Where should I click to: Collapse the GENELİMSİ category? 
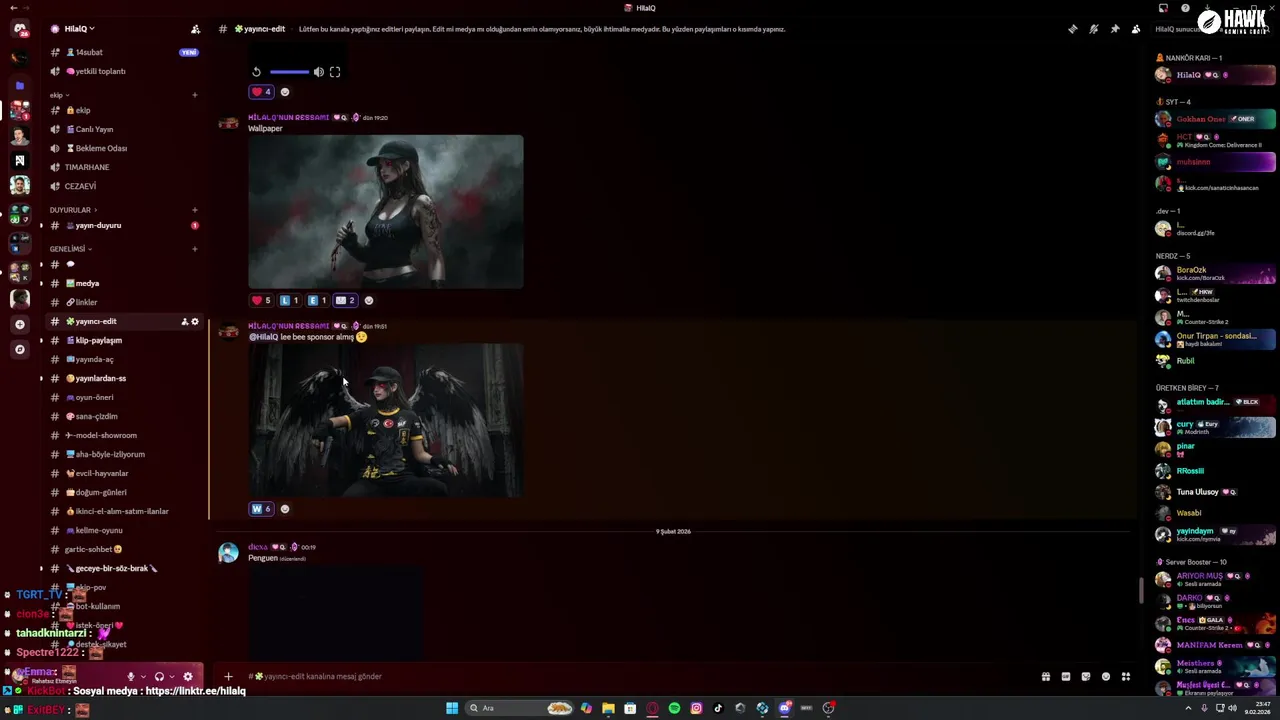click(70, 249)
